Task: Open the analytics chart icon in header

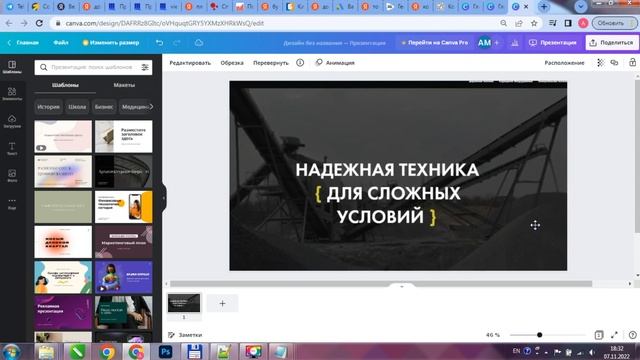Action: point(515,42)
